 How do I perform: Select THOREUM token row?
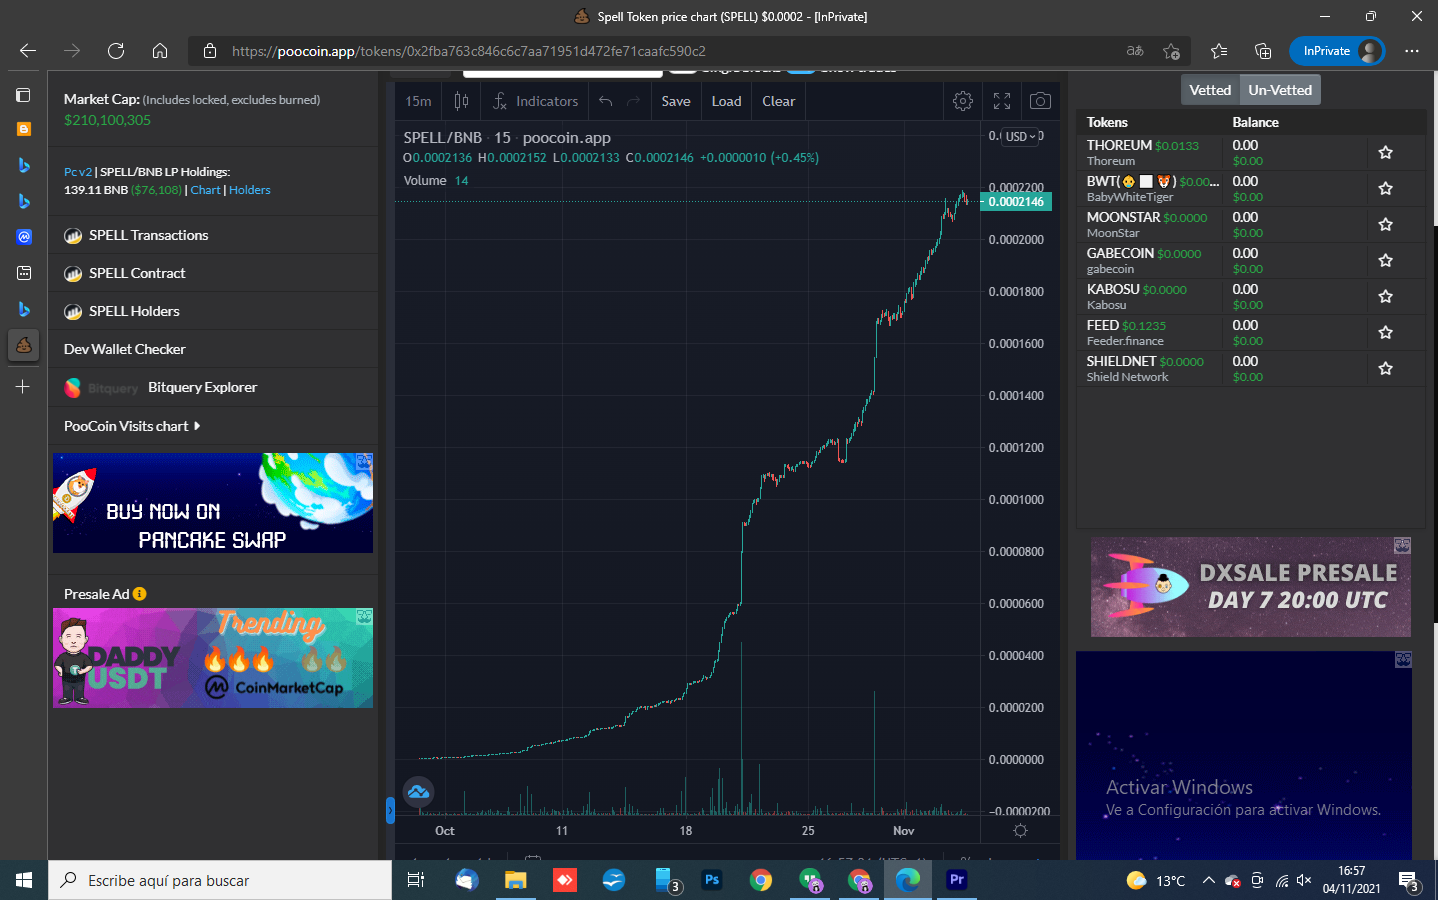(x=1251, y=153)
